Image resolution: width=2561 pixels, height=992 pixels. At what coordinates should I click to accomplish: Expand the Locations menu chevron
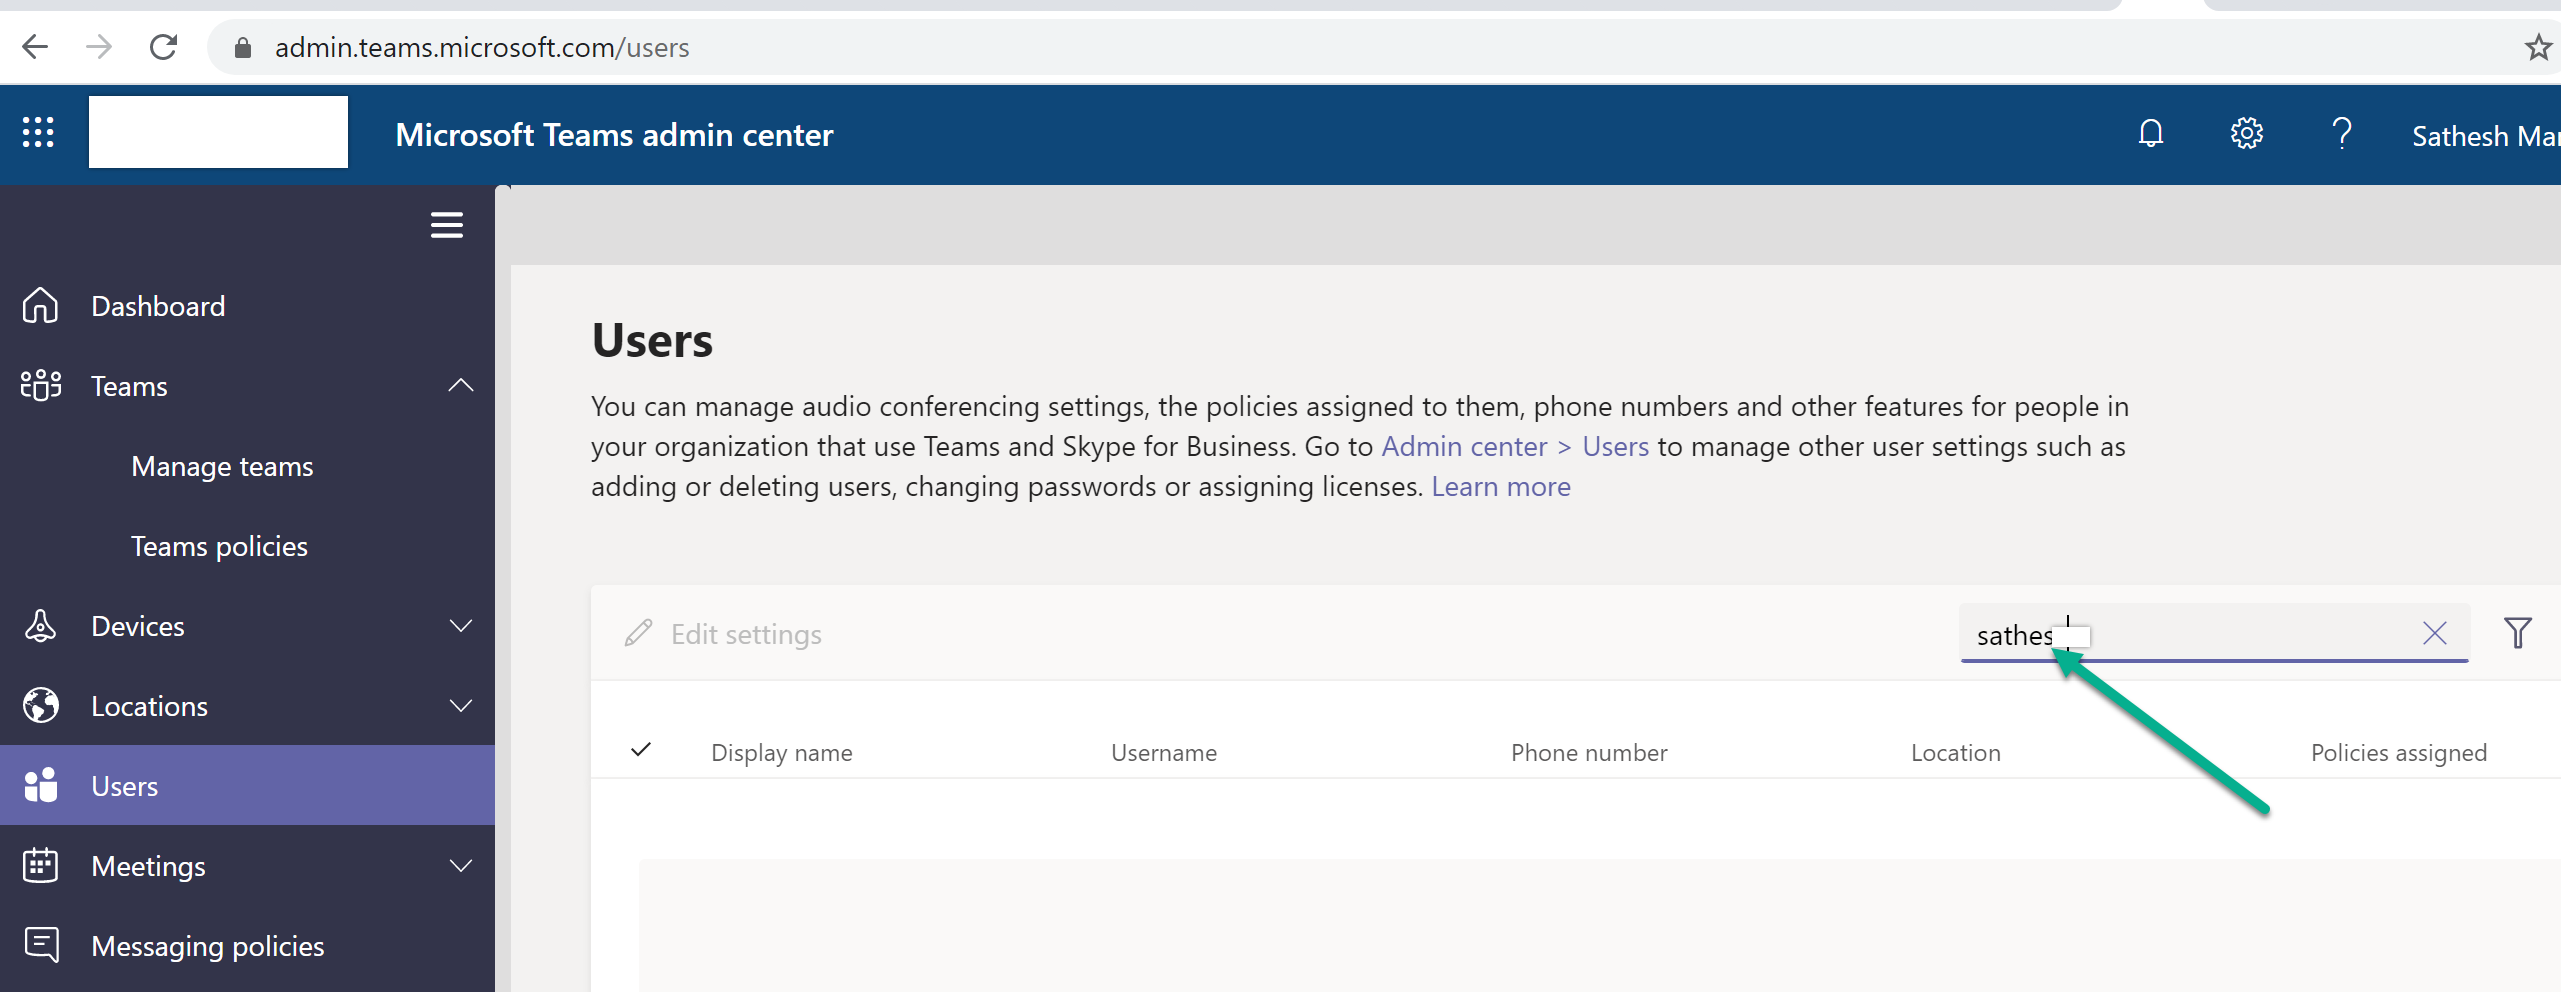tap(461, 706)
